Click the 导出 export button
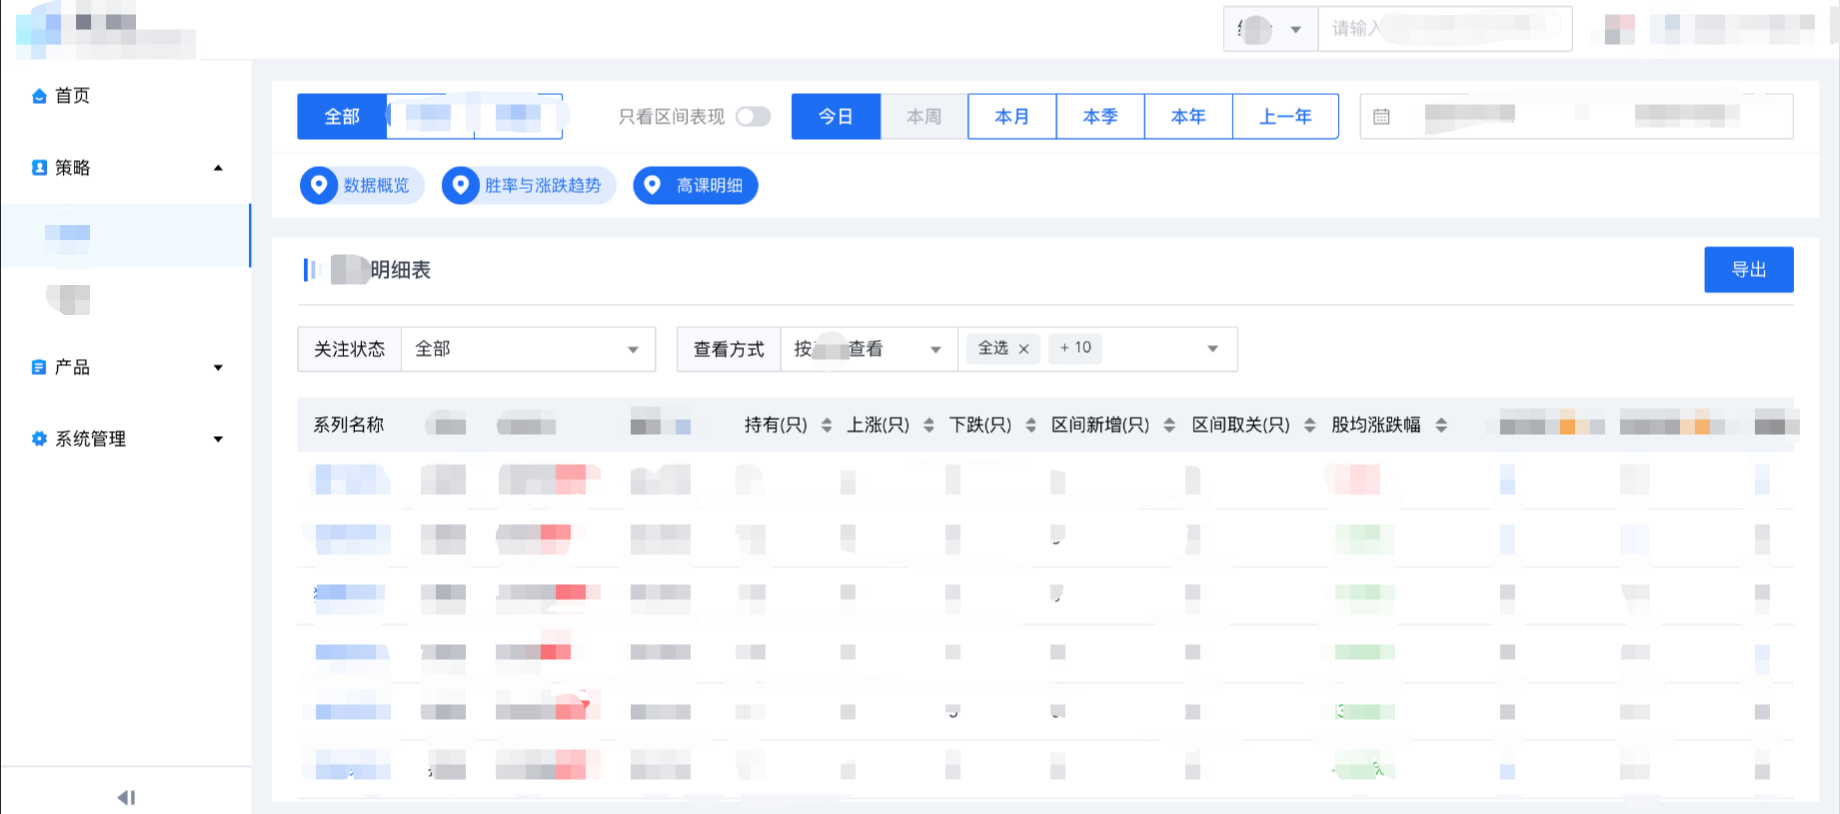 [x=1749, y=270]
